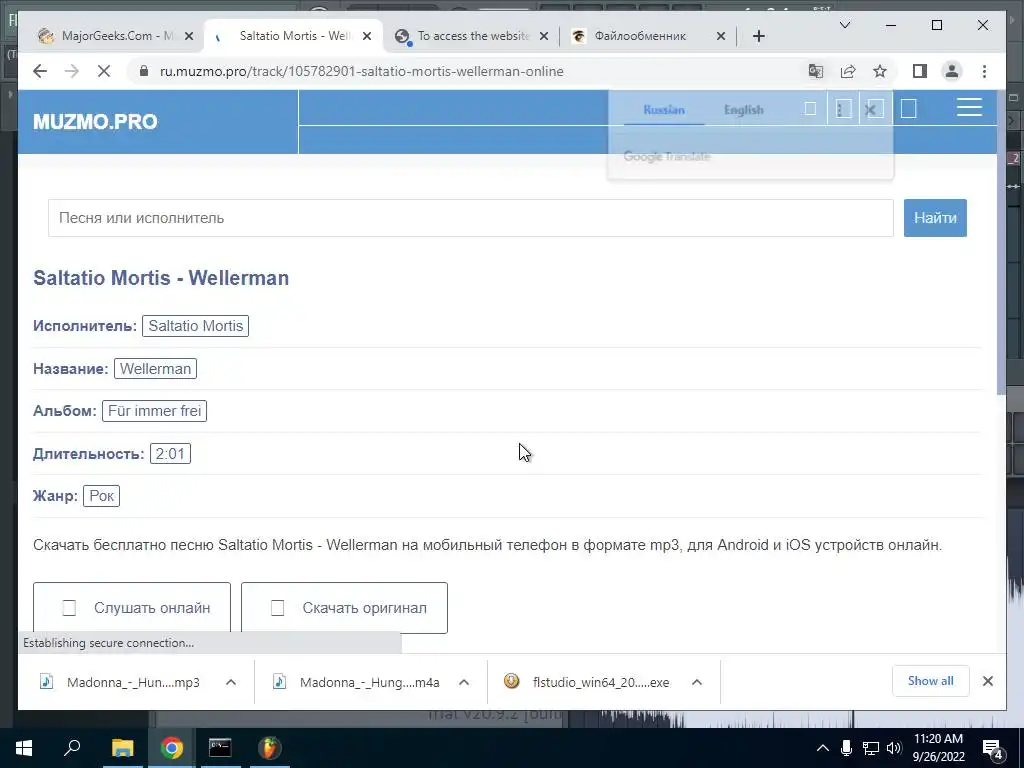Image resolution: width=1024 pixels, height=768 pixels.
Task: Go back to the previous page
Action: (x=40, y=71)
